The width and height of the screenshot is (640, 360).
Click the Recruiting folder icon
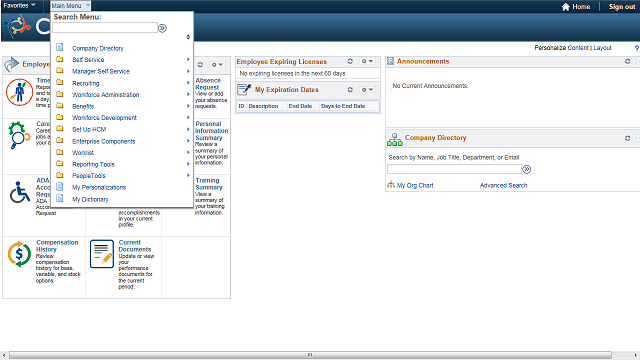coord(60,82)
